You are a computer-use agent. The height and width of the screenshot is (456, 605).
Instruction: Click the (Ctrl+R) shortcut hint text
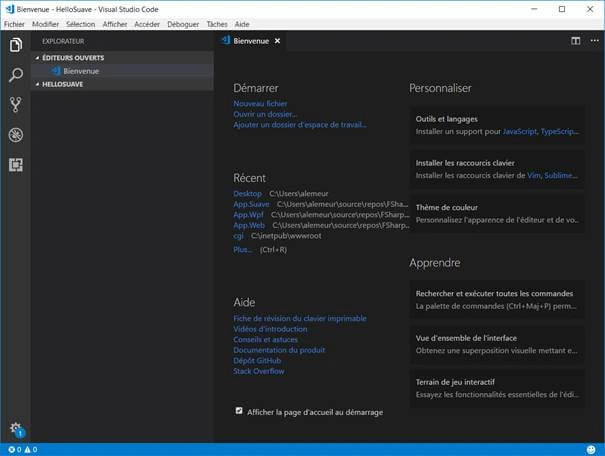tap(273, 250)
